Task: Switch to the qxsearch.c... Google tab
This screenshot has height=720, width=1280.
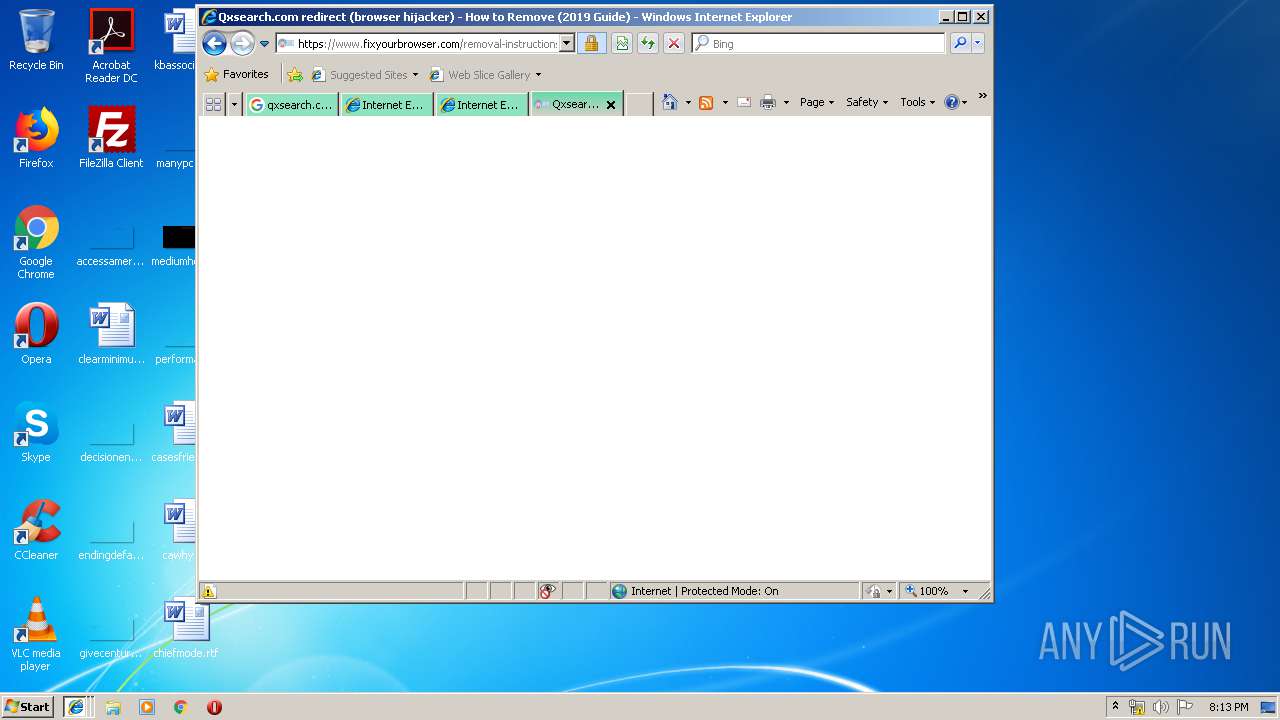Action: pos(291,104)
